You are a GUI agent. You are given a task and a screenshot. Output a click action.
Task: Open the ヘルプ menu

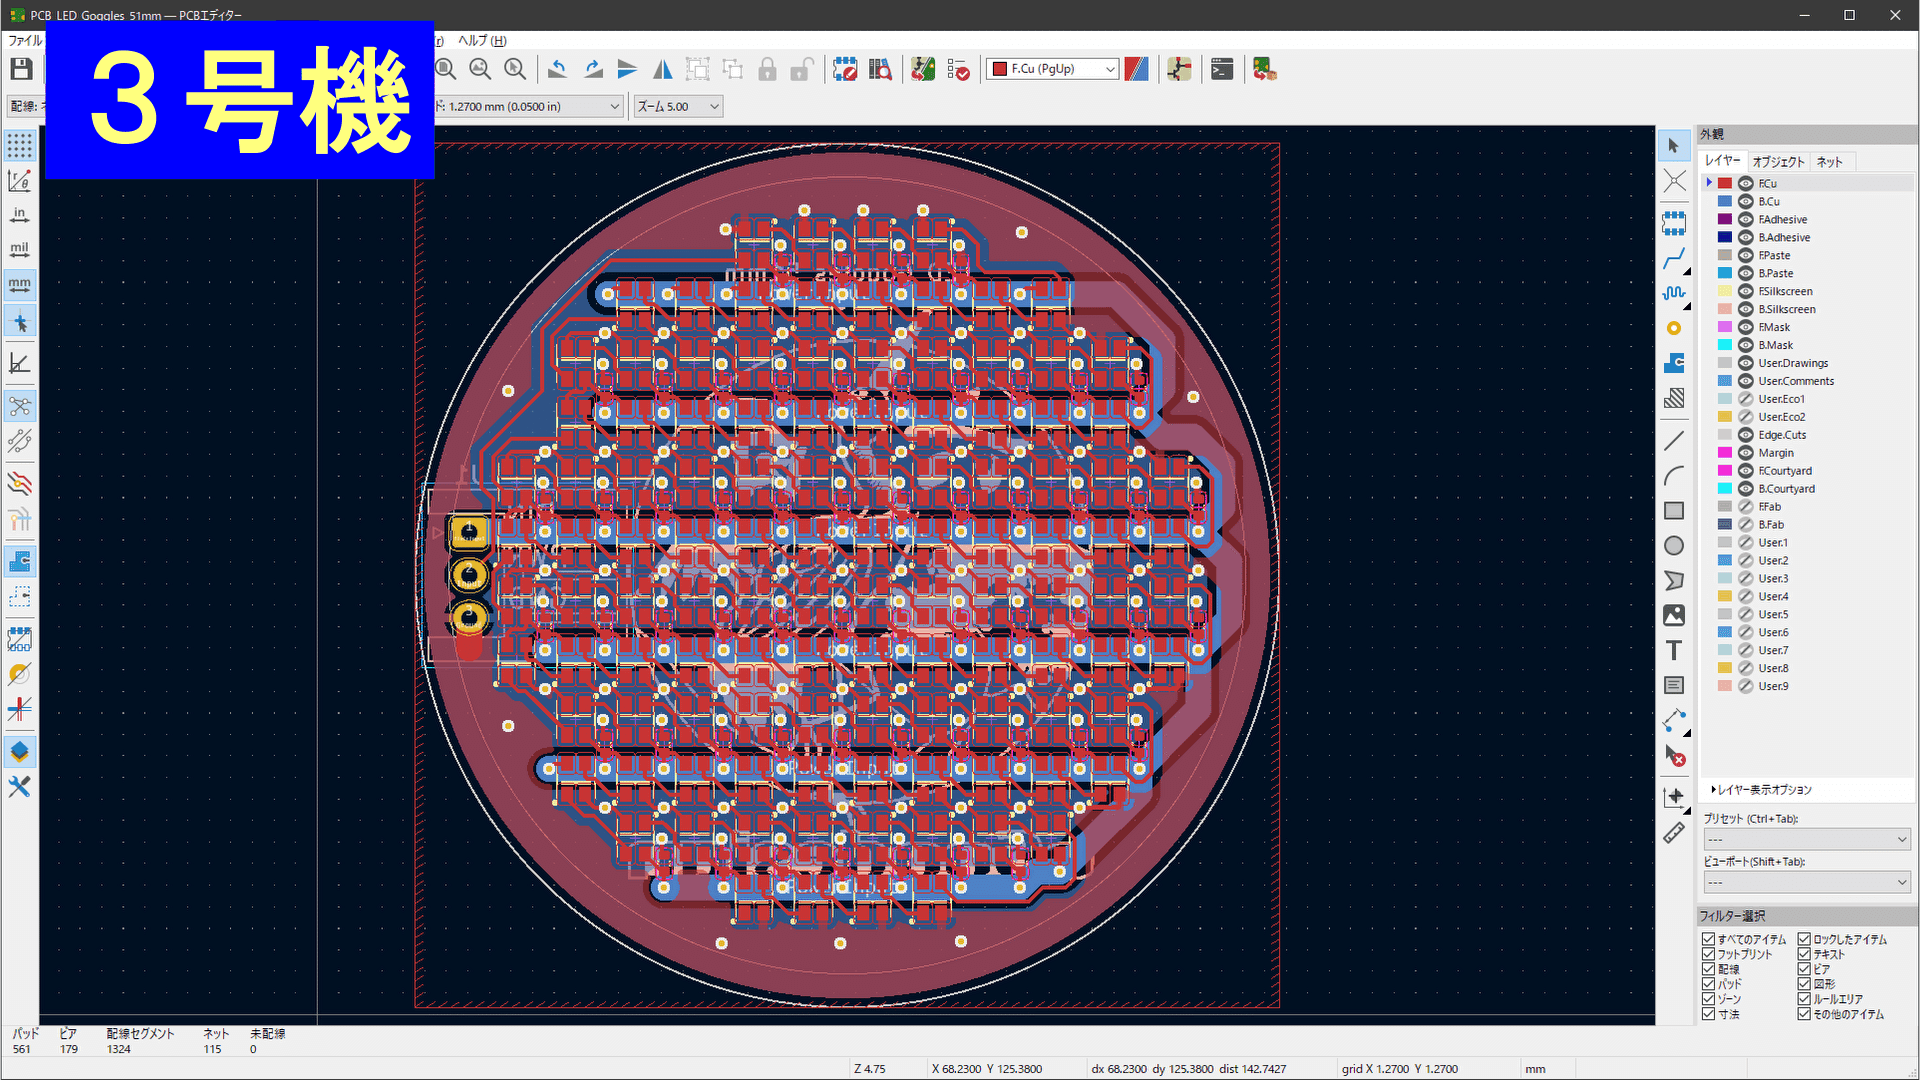(482, 41)
